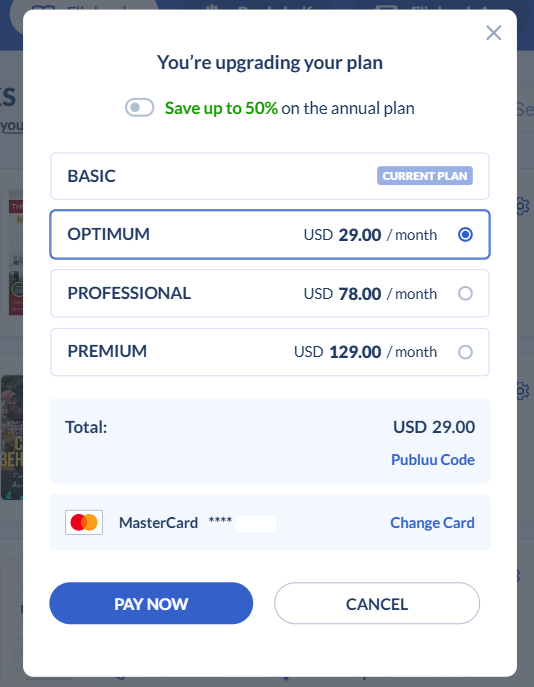Open the Publuu Code link
This screenshot has height=687, width=534.
pyautogui.click(x=433, y=460)
